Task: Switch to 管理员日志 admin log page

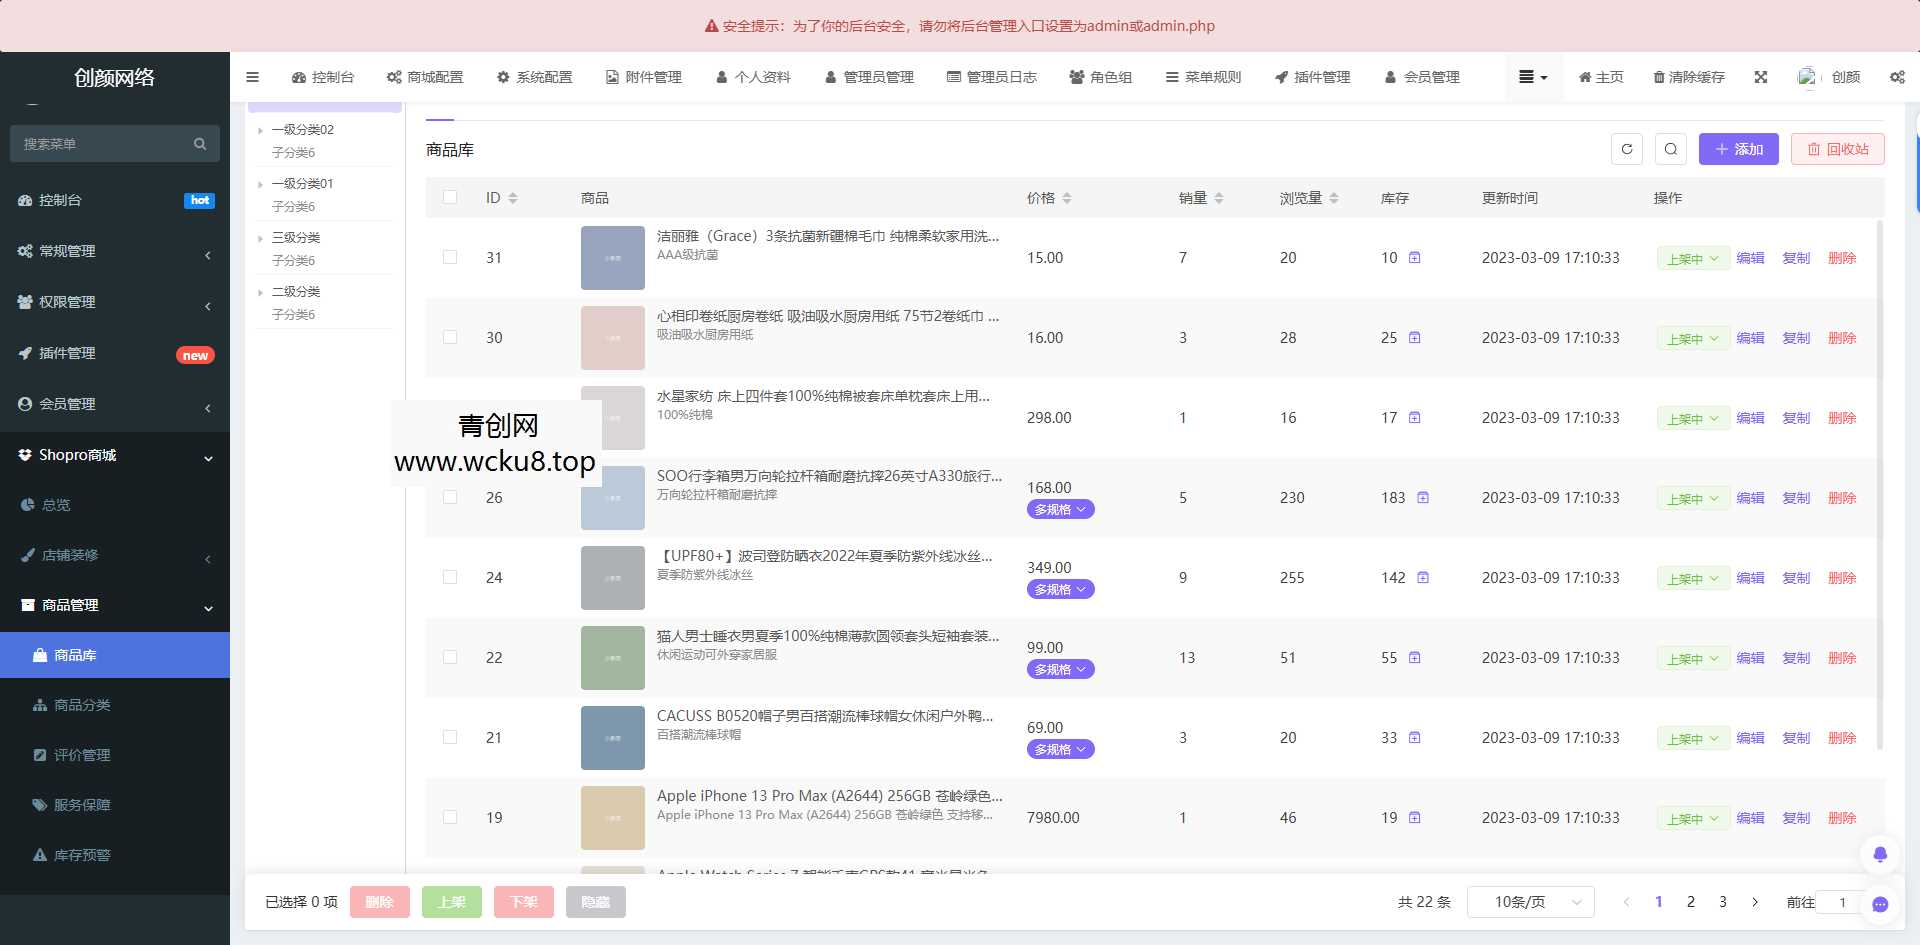Action: click(x=993, y=76)
